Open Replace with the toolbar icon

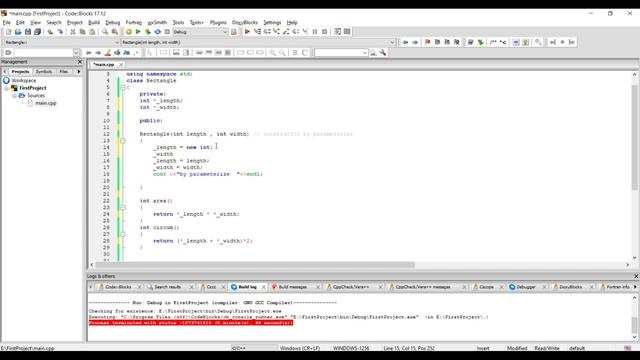click(115, 32)
